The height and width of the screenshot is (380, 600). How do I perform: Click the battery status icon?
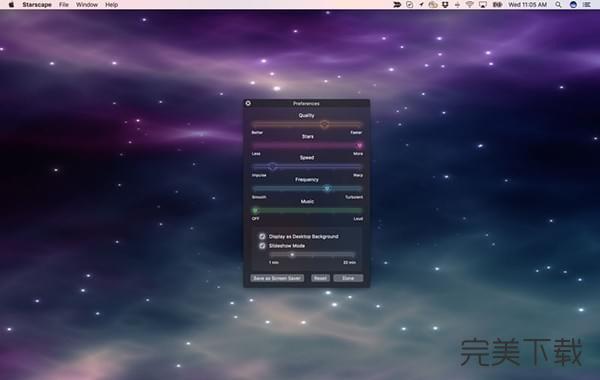(x=497, y=5)
